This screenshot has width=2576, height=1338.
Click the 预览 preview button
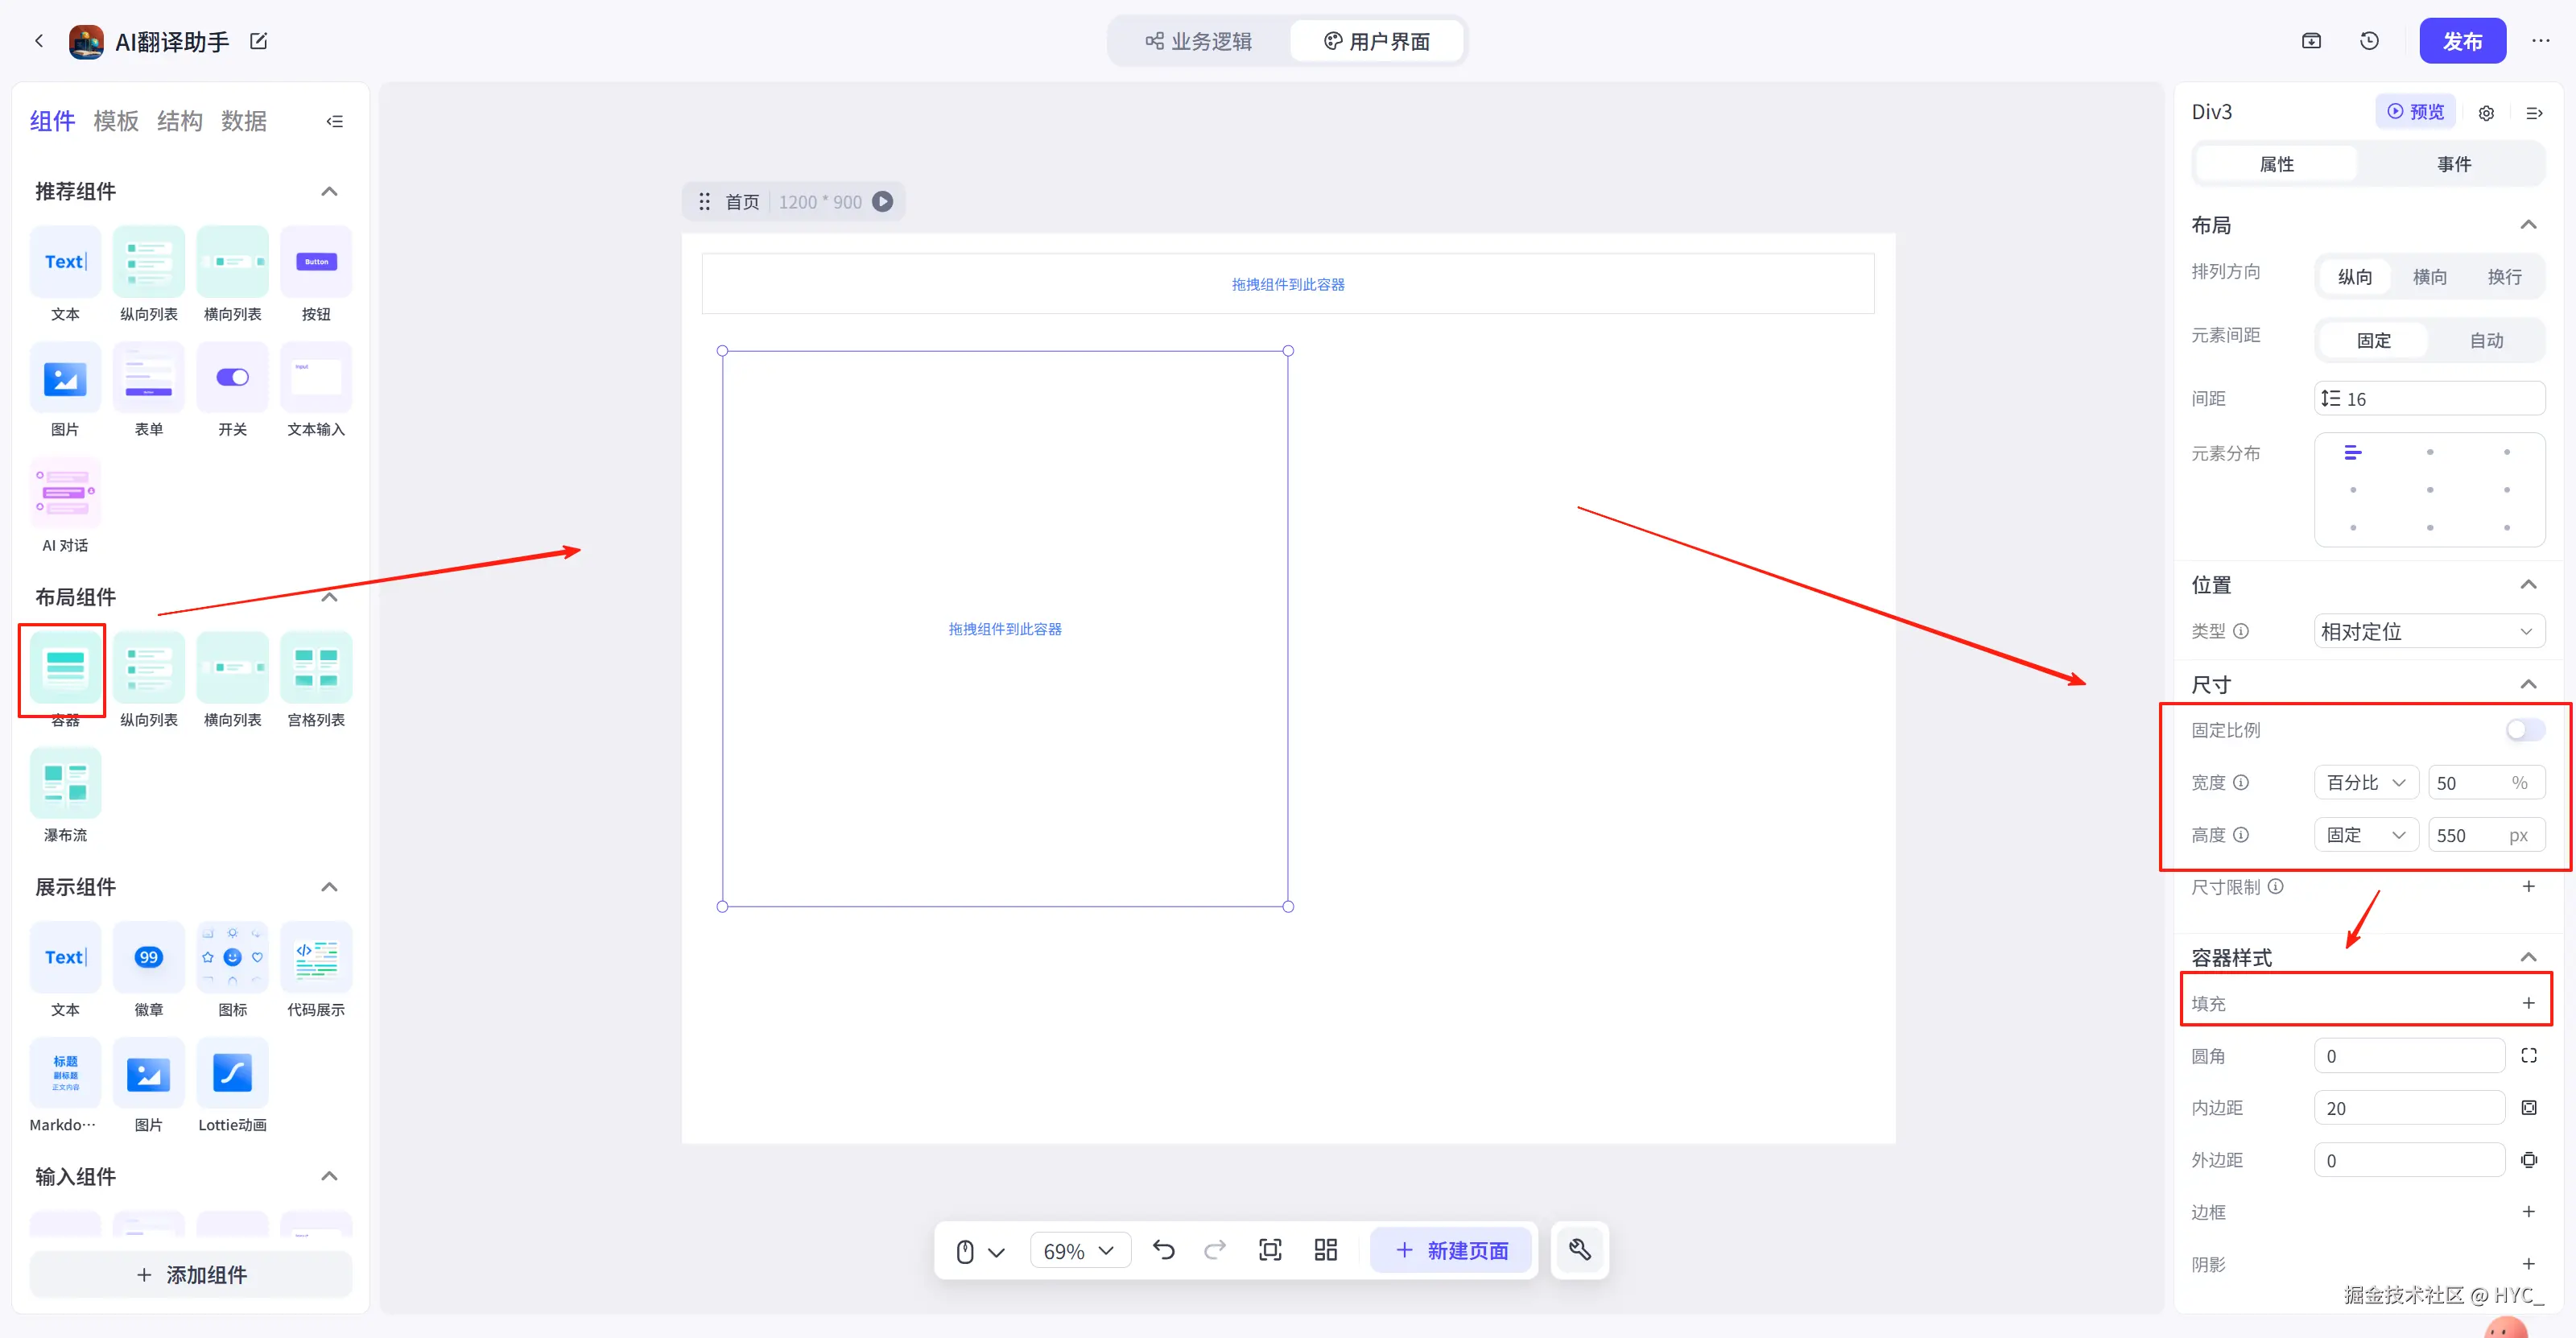tap(2415, 111)
